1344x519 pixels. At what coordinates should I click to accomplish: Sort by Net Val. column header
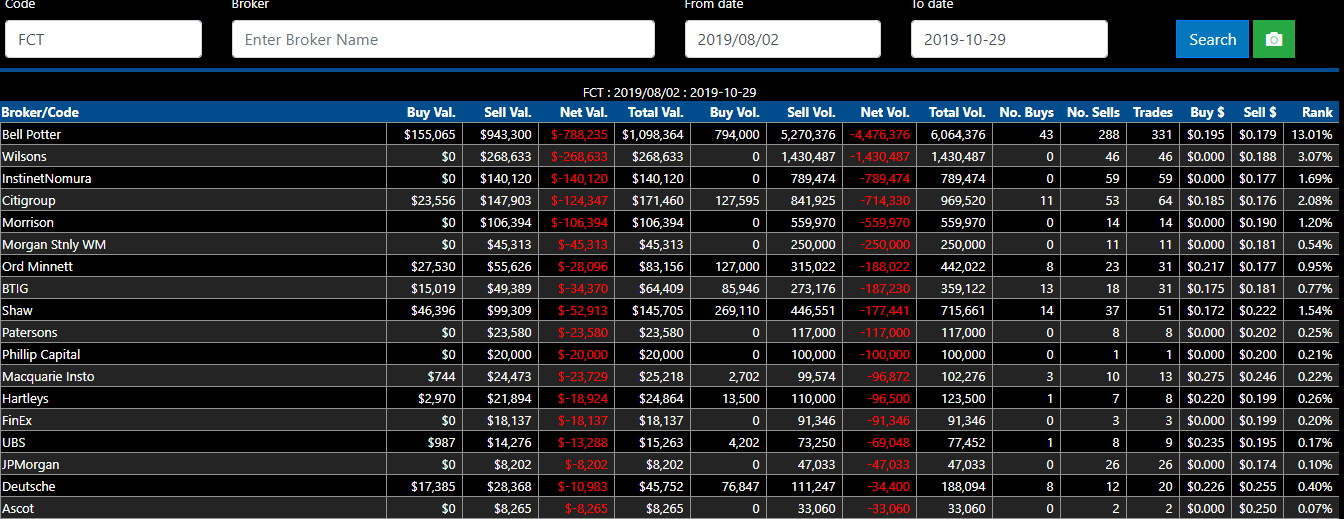coord(584,112)
